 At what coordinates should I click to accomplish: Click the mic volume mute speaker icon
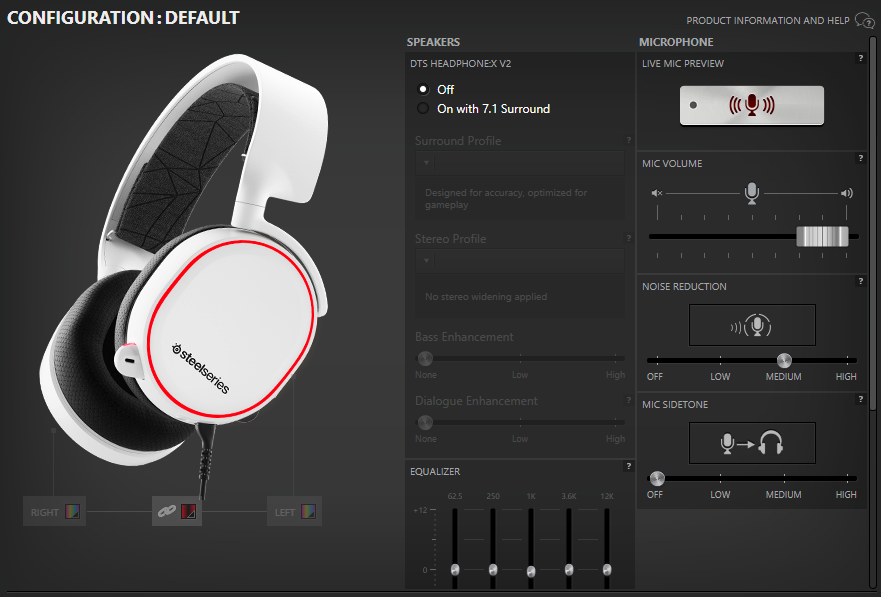coord(657,193)
